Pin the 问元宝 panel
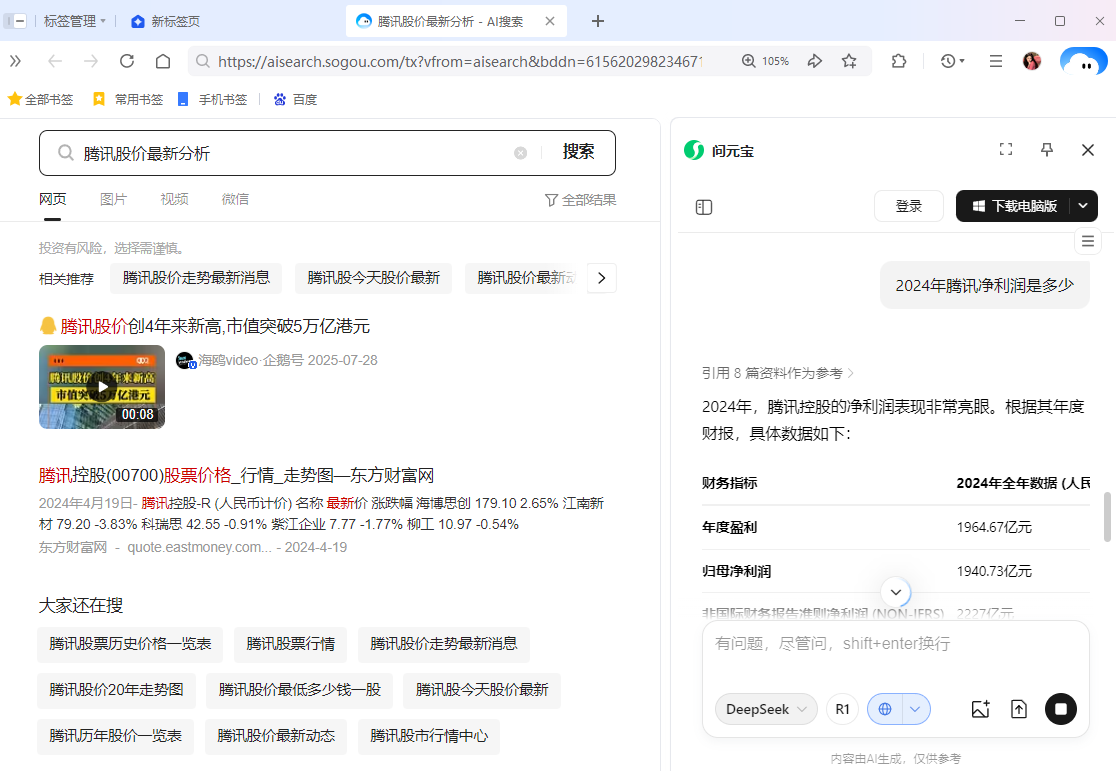The image size is (1116, 771). pos(1046,149)
